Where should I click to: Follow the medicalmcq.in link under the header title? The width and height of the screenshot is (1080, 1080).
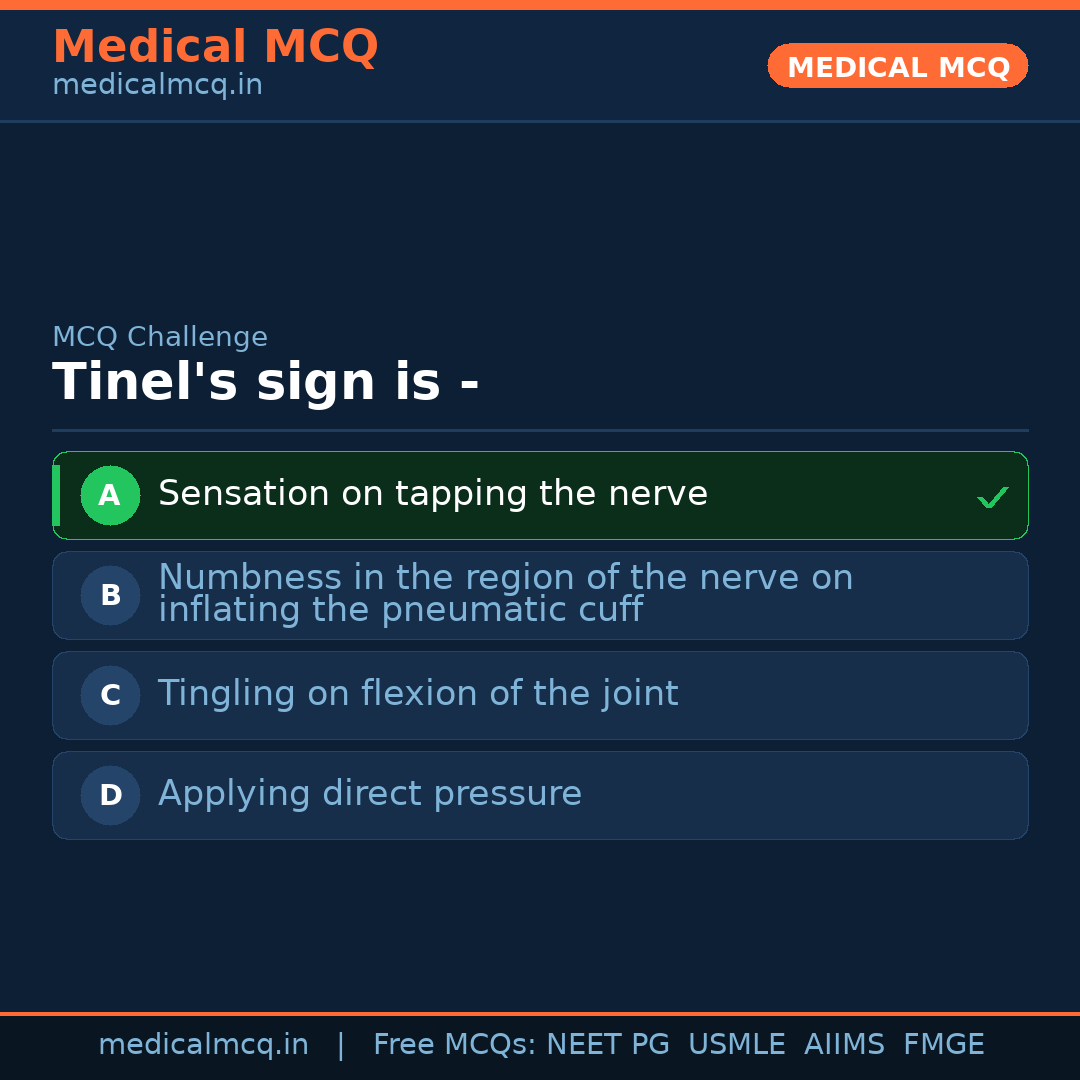click(x=157, y=85)
